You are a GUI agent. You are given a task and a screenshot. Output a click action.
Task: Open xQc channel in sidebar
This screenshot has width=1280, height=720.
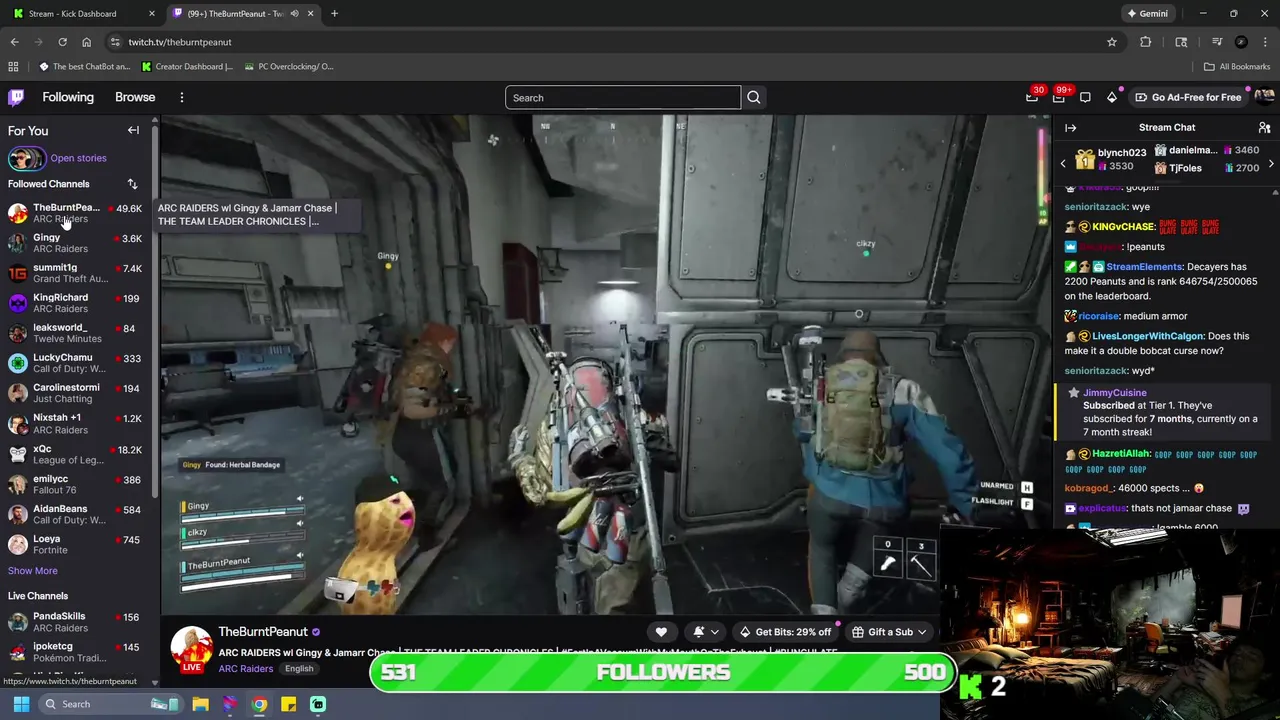tap(77, 454)
